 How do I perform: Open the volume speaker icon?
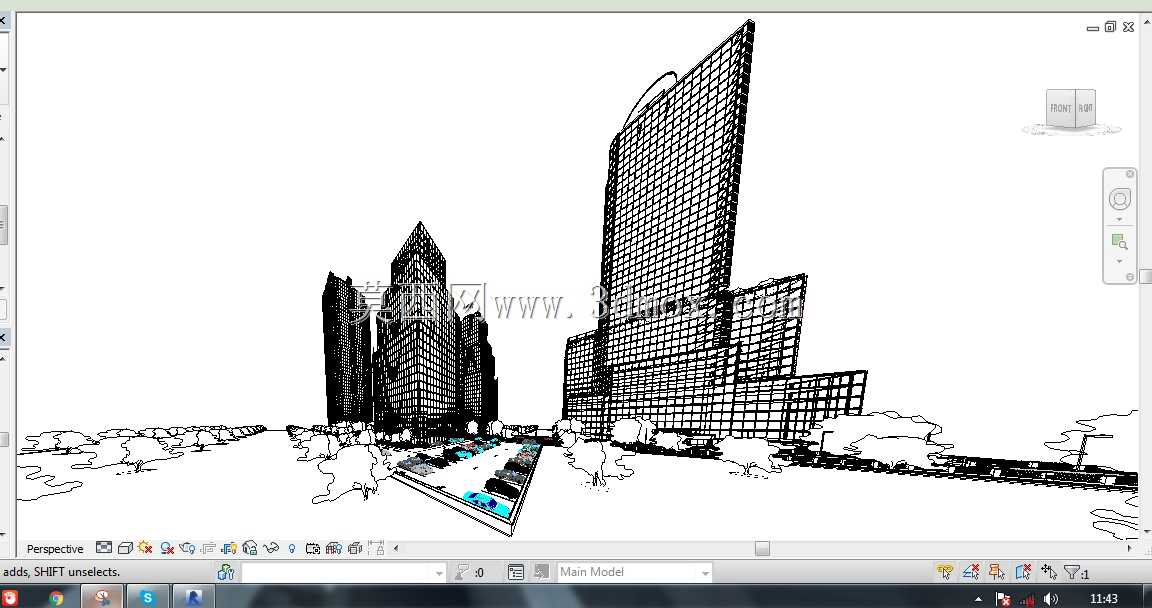point(1051,599)
